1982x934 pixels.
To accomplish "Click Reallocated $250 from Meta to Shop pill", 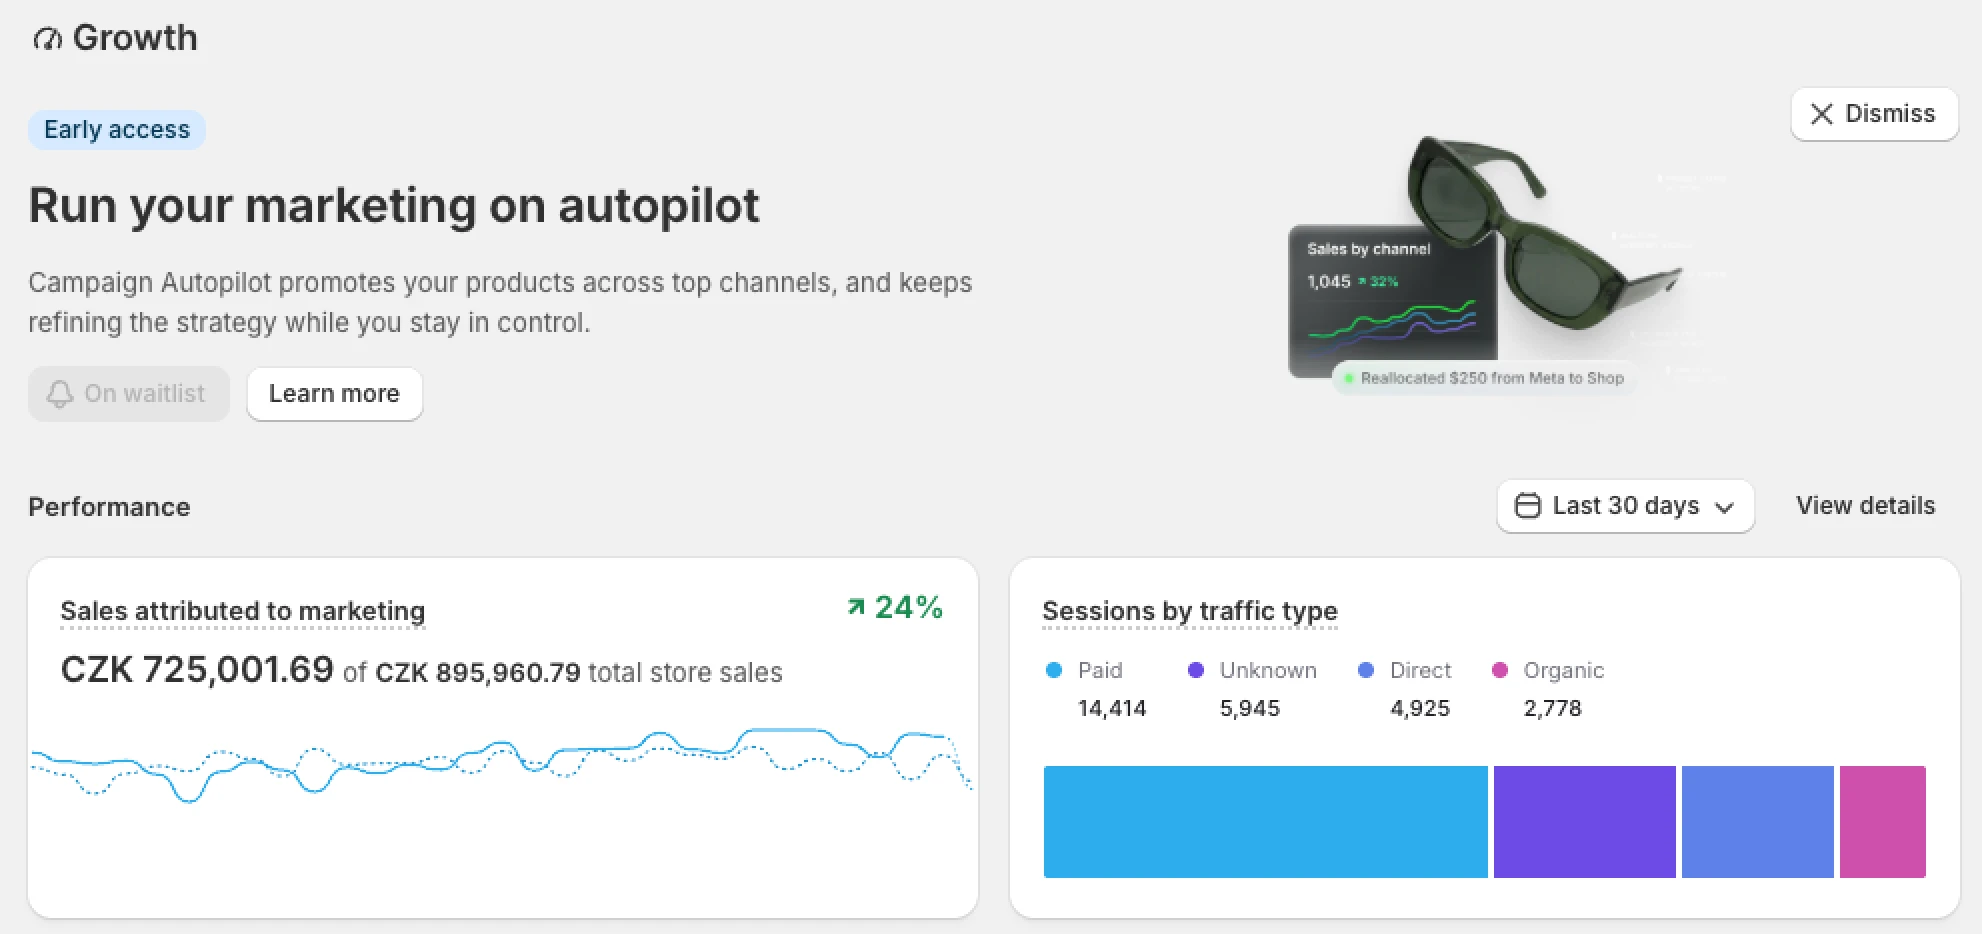I will 1484,378.
